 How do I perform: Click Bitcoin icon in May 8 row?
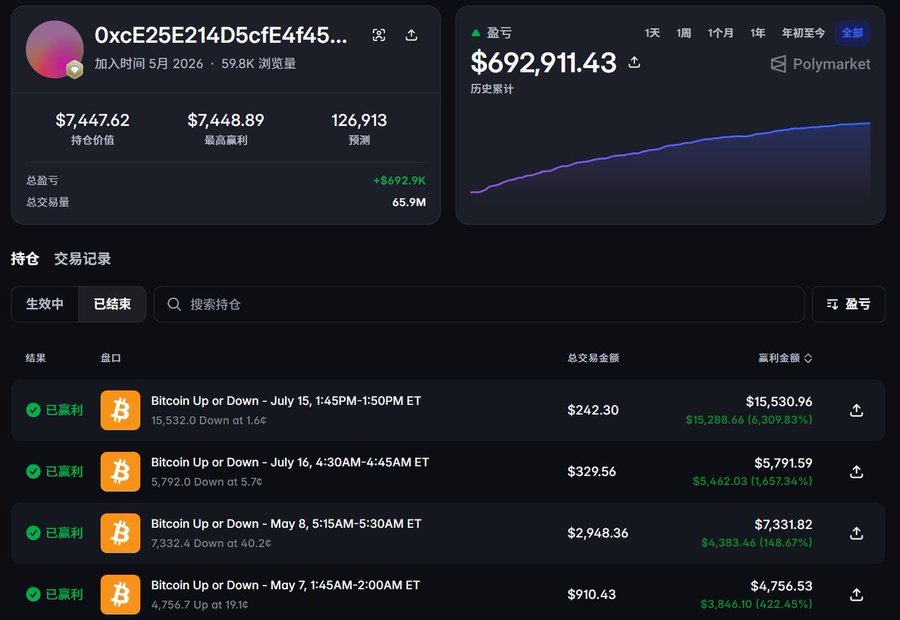[120, 533]
